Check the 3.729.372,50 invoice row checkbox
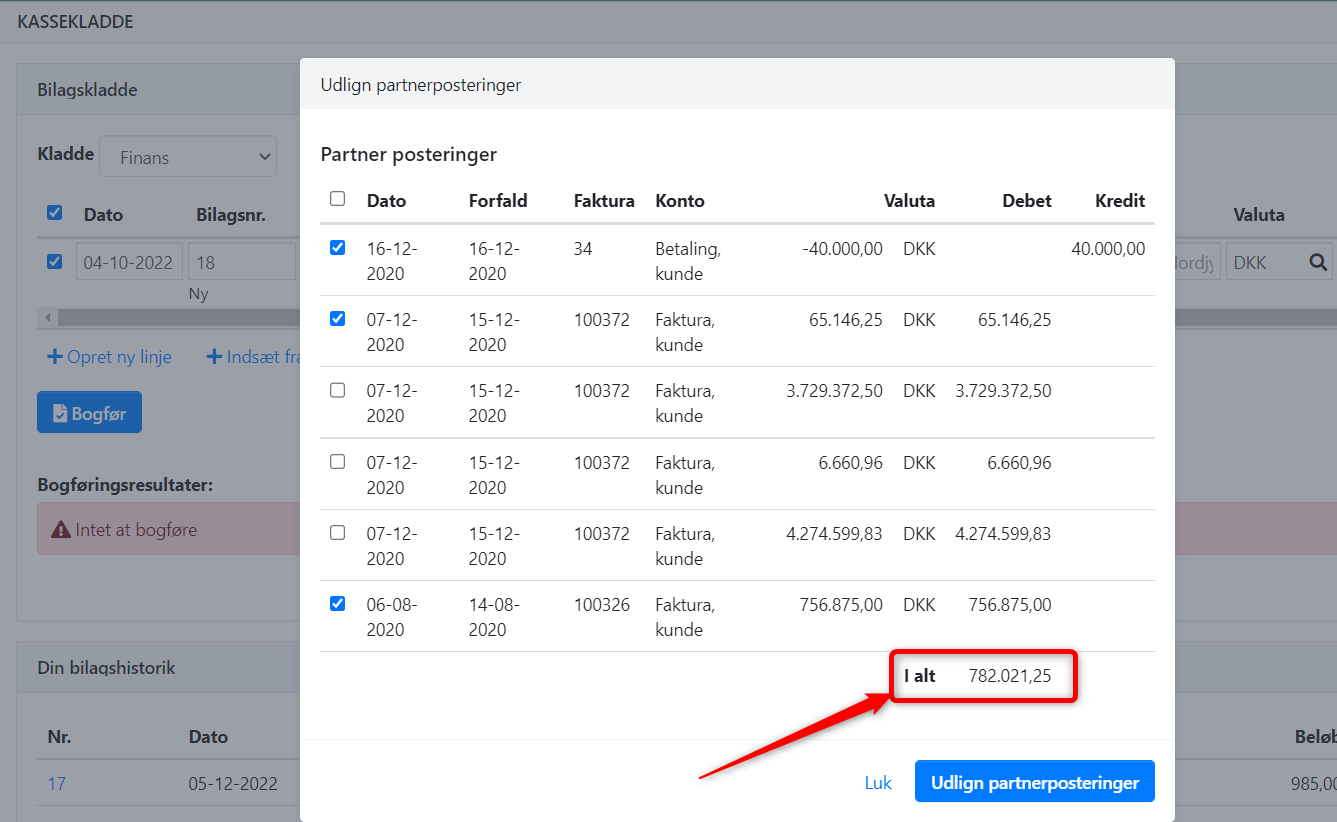Screen dimensions: 1337x822 pos(338,390)
